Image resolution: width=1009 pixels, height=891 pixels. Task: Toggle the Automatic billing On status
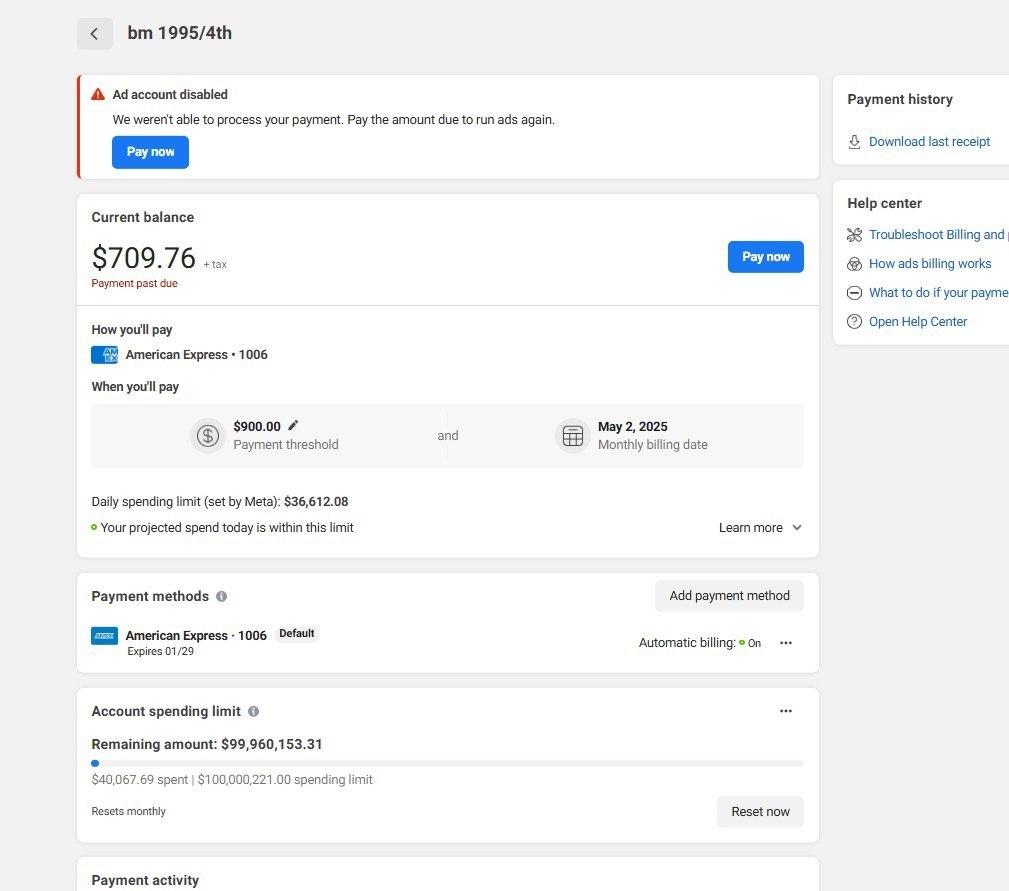tap(750, 643)
